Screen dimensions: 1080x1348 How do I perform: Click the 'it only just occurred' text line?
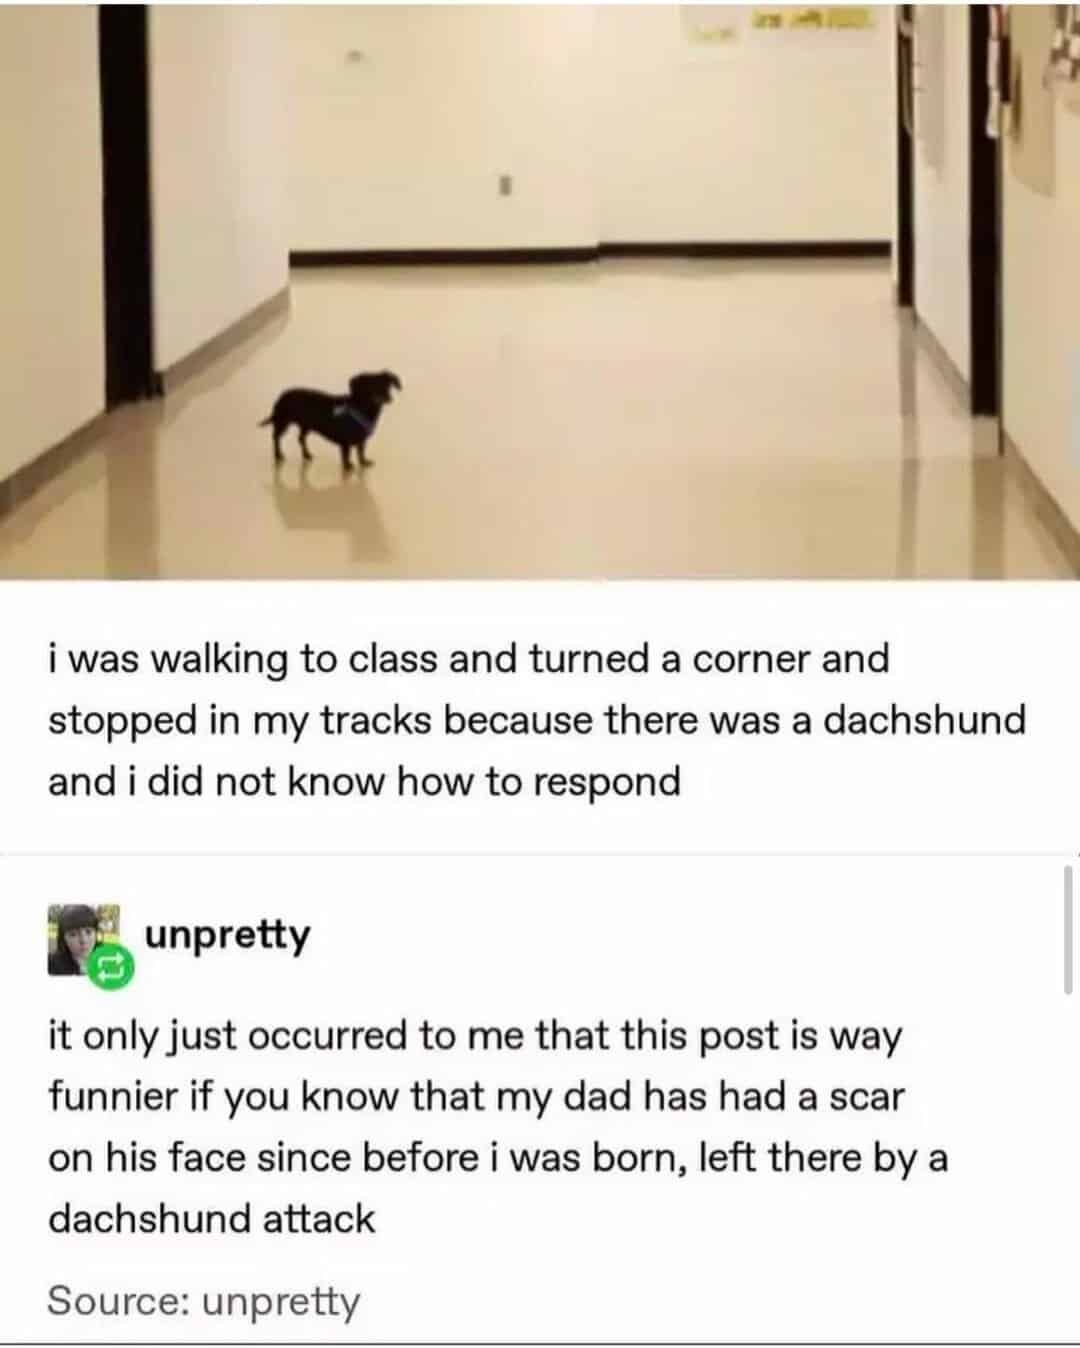[475, 1037]
